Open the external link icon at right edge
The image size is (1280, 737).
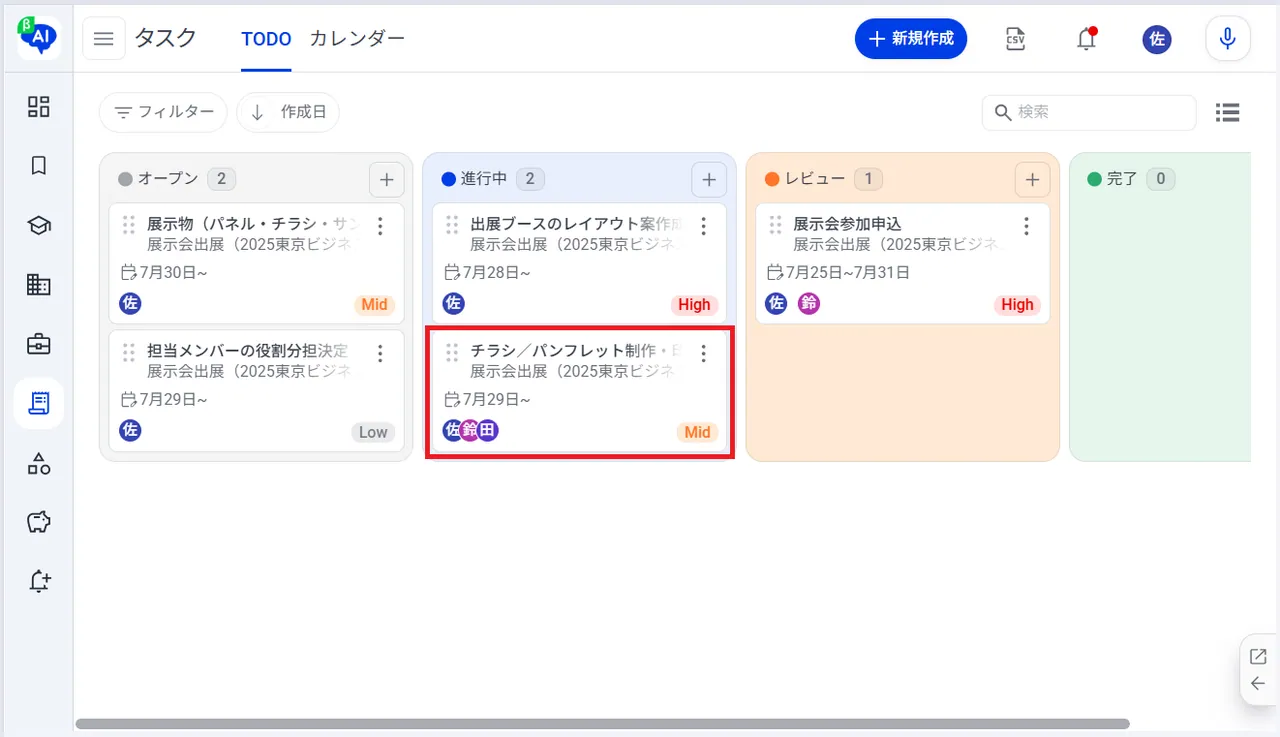[1258, 657]
